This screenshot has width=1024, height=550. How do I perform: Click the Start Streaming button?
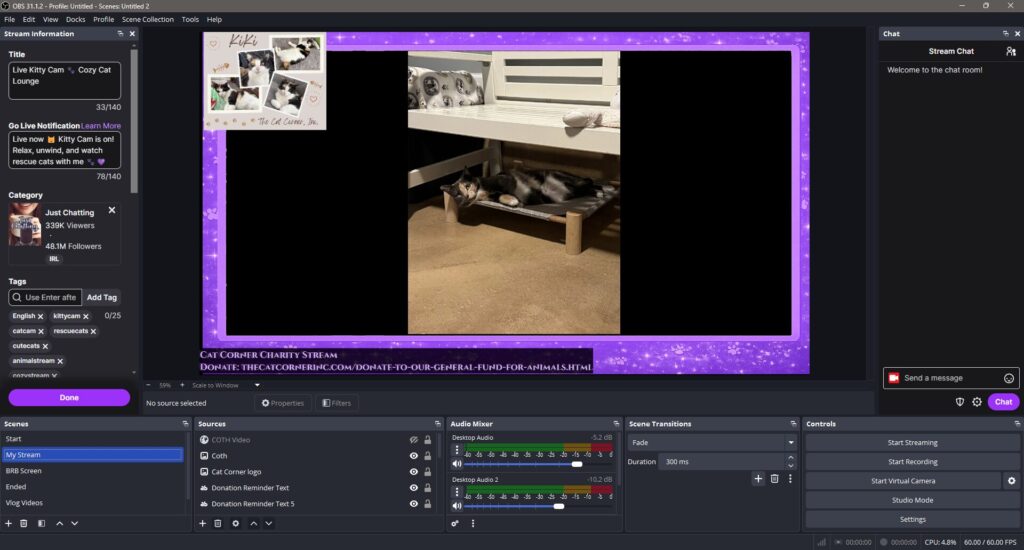tap(911, 442)
